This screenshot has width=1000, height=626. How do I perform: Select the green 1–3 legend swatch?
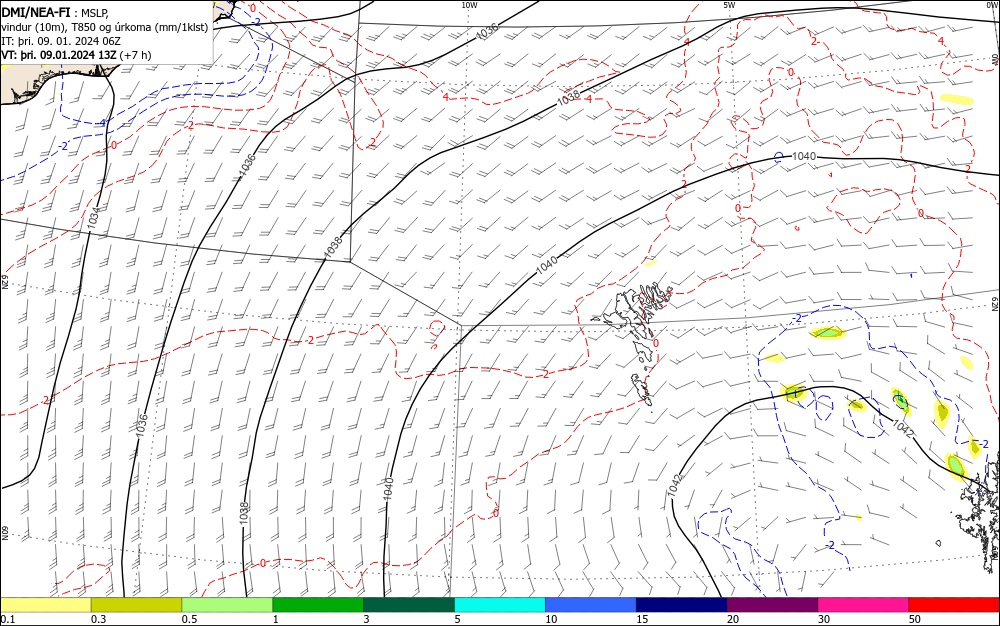(x=318, y=604)
